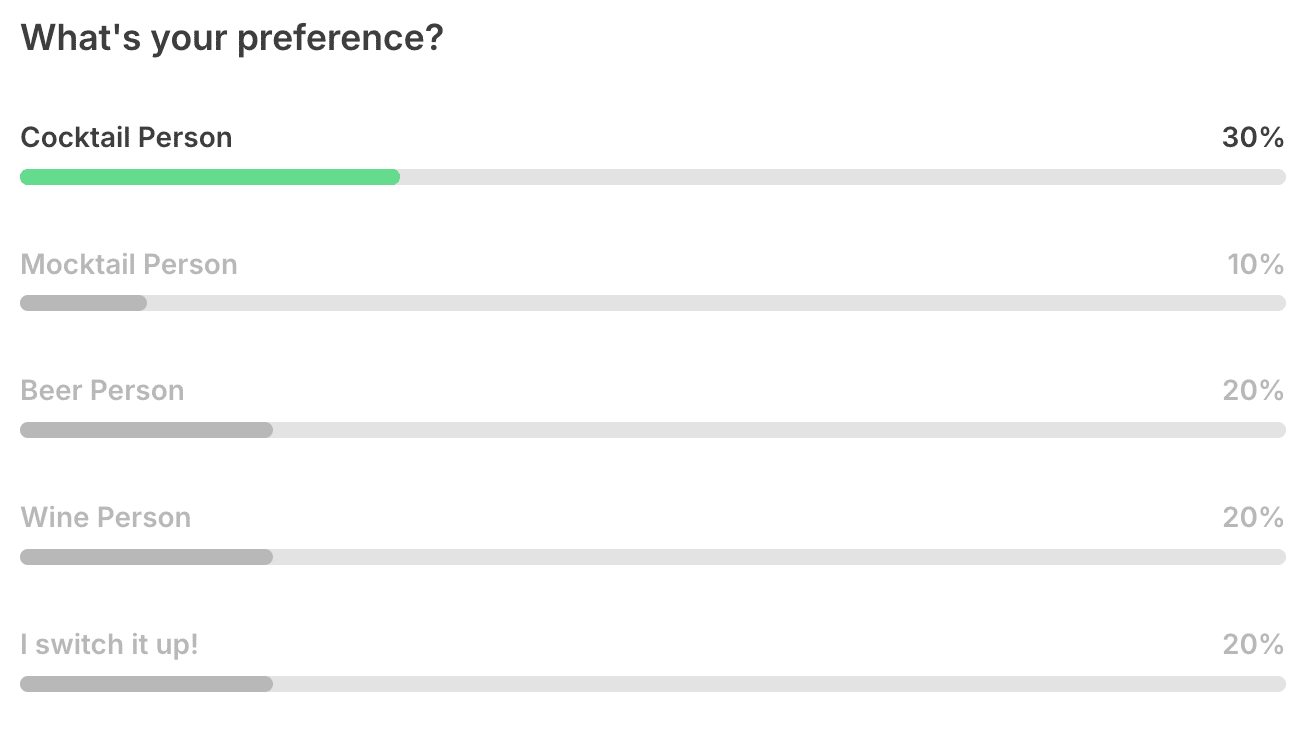Click the 30% result for Cocktail Person
Image resolution: width=1314 pixels, height=736 pixels.
(1253, 138)
